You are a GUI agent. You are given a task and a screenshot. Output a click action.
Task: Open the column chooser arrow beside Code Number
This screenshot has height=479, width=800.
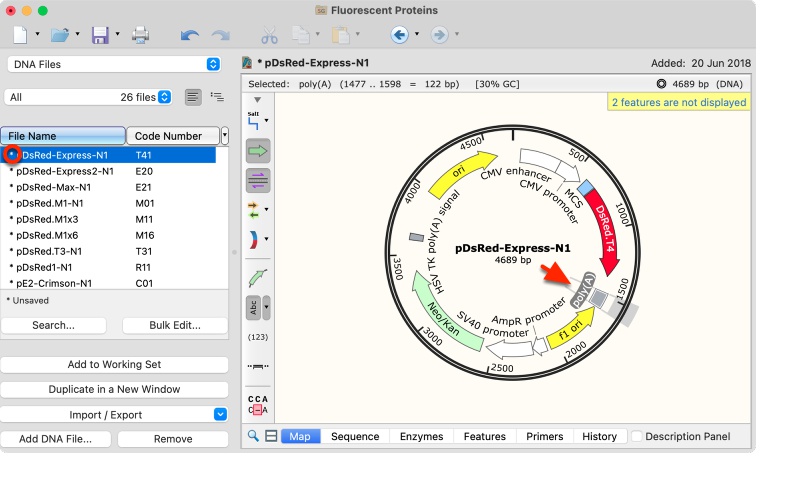point(224,136)
